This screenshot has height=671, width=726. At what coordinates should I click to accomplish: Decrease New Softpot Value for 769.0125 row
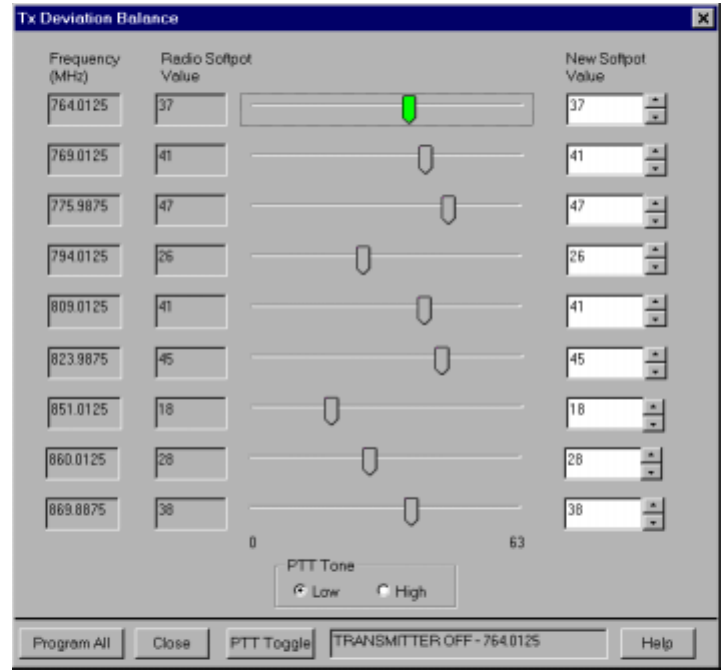point(655,168)
